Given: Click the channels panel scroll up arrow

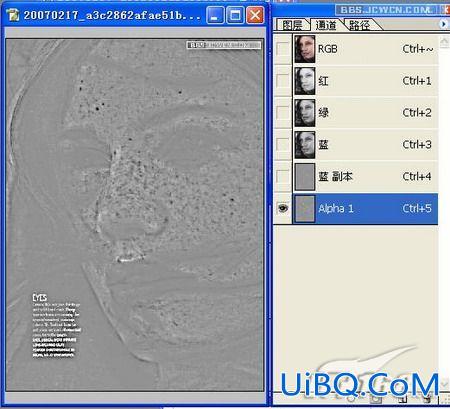Looking at the screenshot, I should (x=444, y=43).
